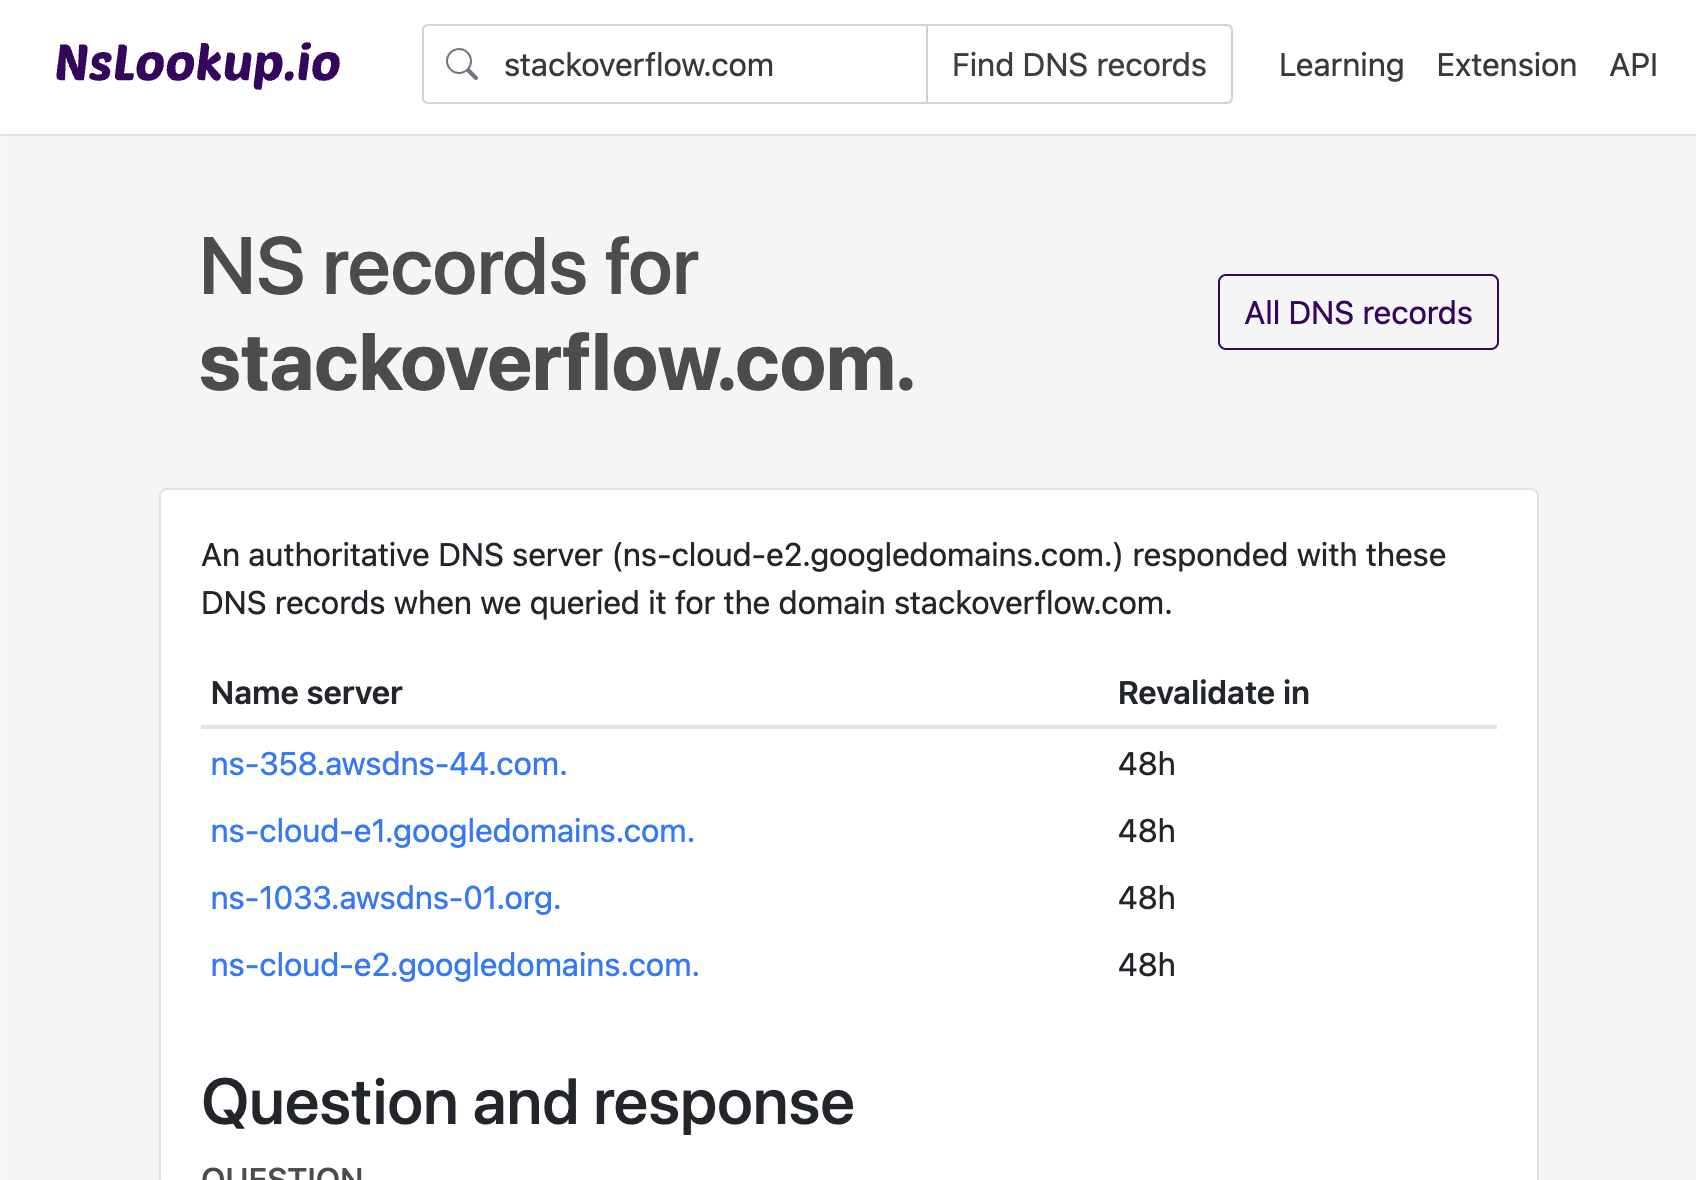Open the ns-1033.awsdns-01.org link

385,898
